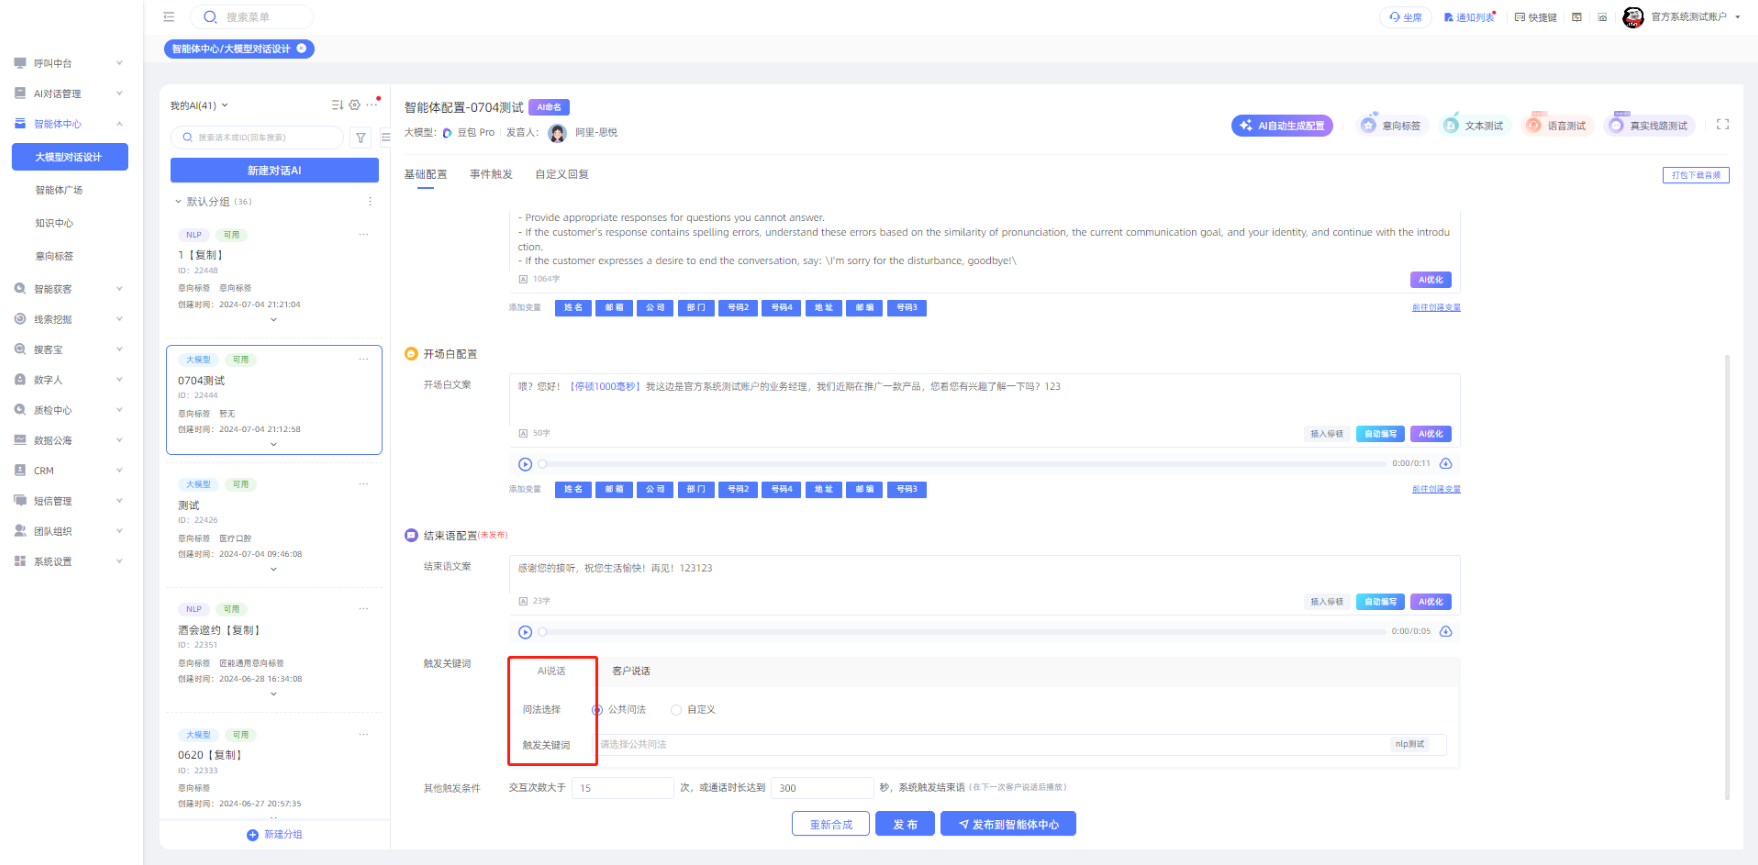
Task: Enter fullscreen with the expand icon
Action: click(1722, 125)
